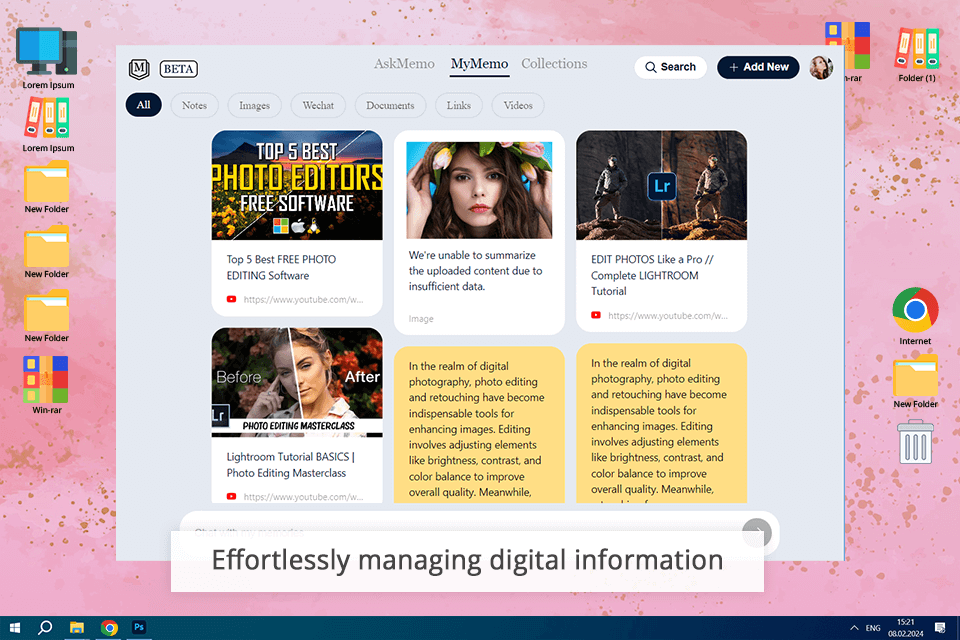
Task: Open the Internet Chrome desktop icon
Action: tap(915, 316)
